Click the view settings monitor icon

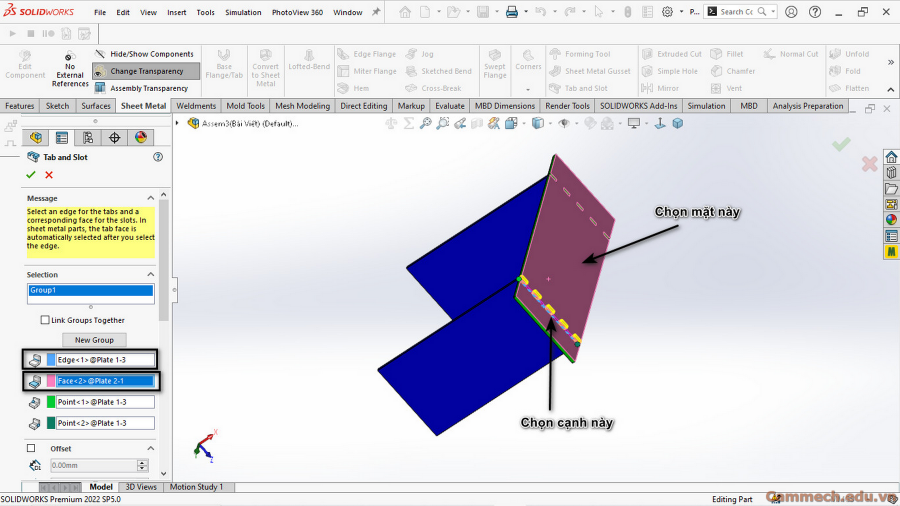point(634,123)
